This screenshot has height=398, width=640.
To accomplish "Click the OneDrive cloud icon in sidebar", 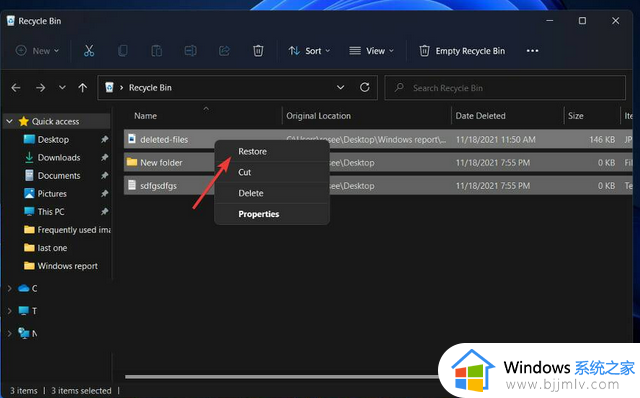I will pyautogui.click(x=24, y=288).
